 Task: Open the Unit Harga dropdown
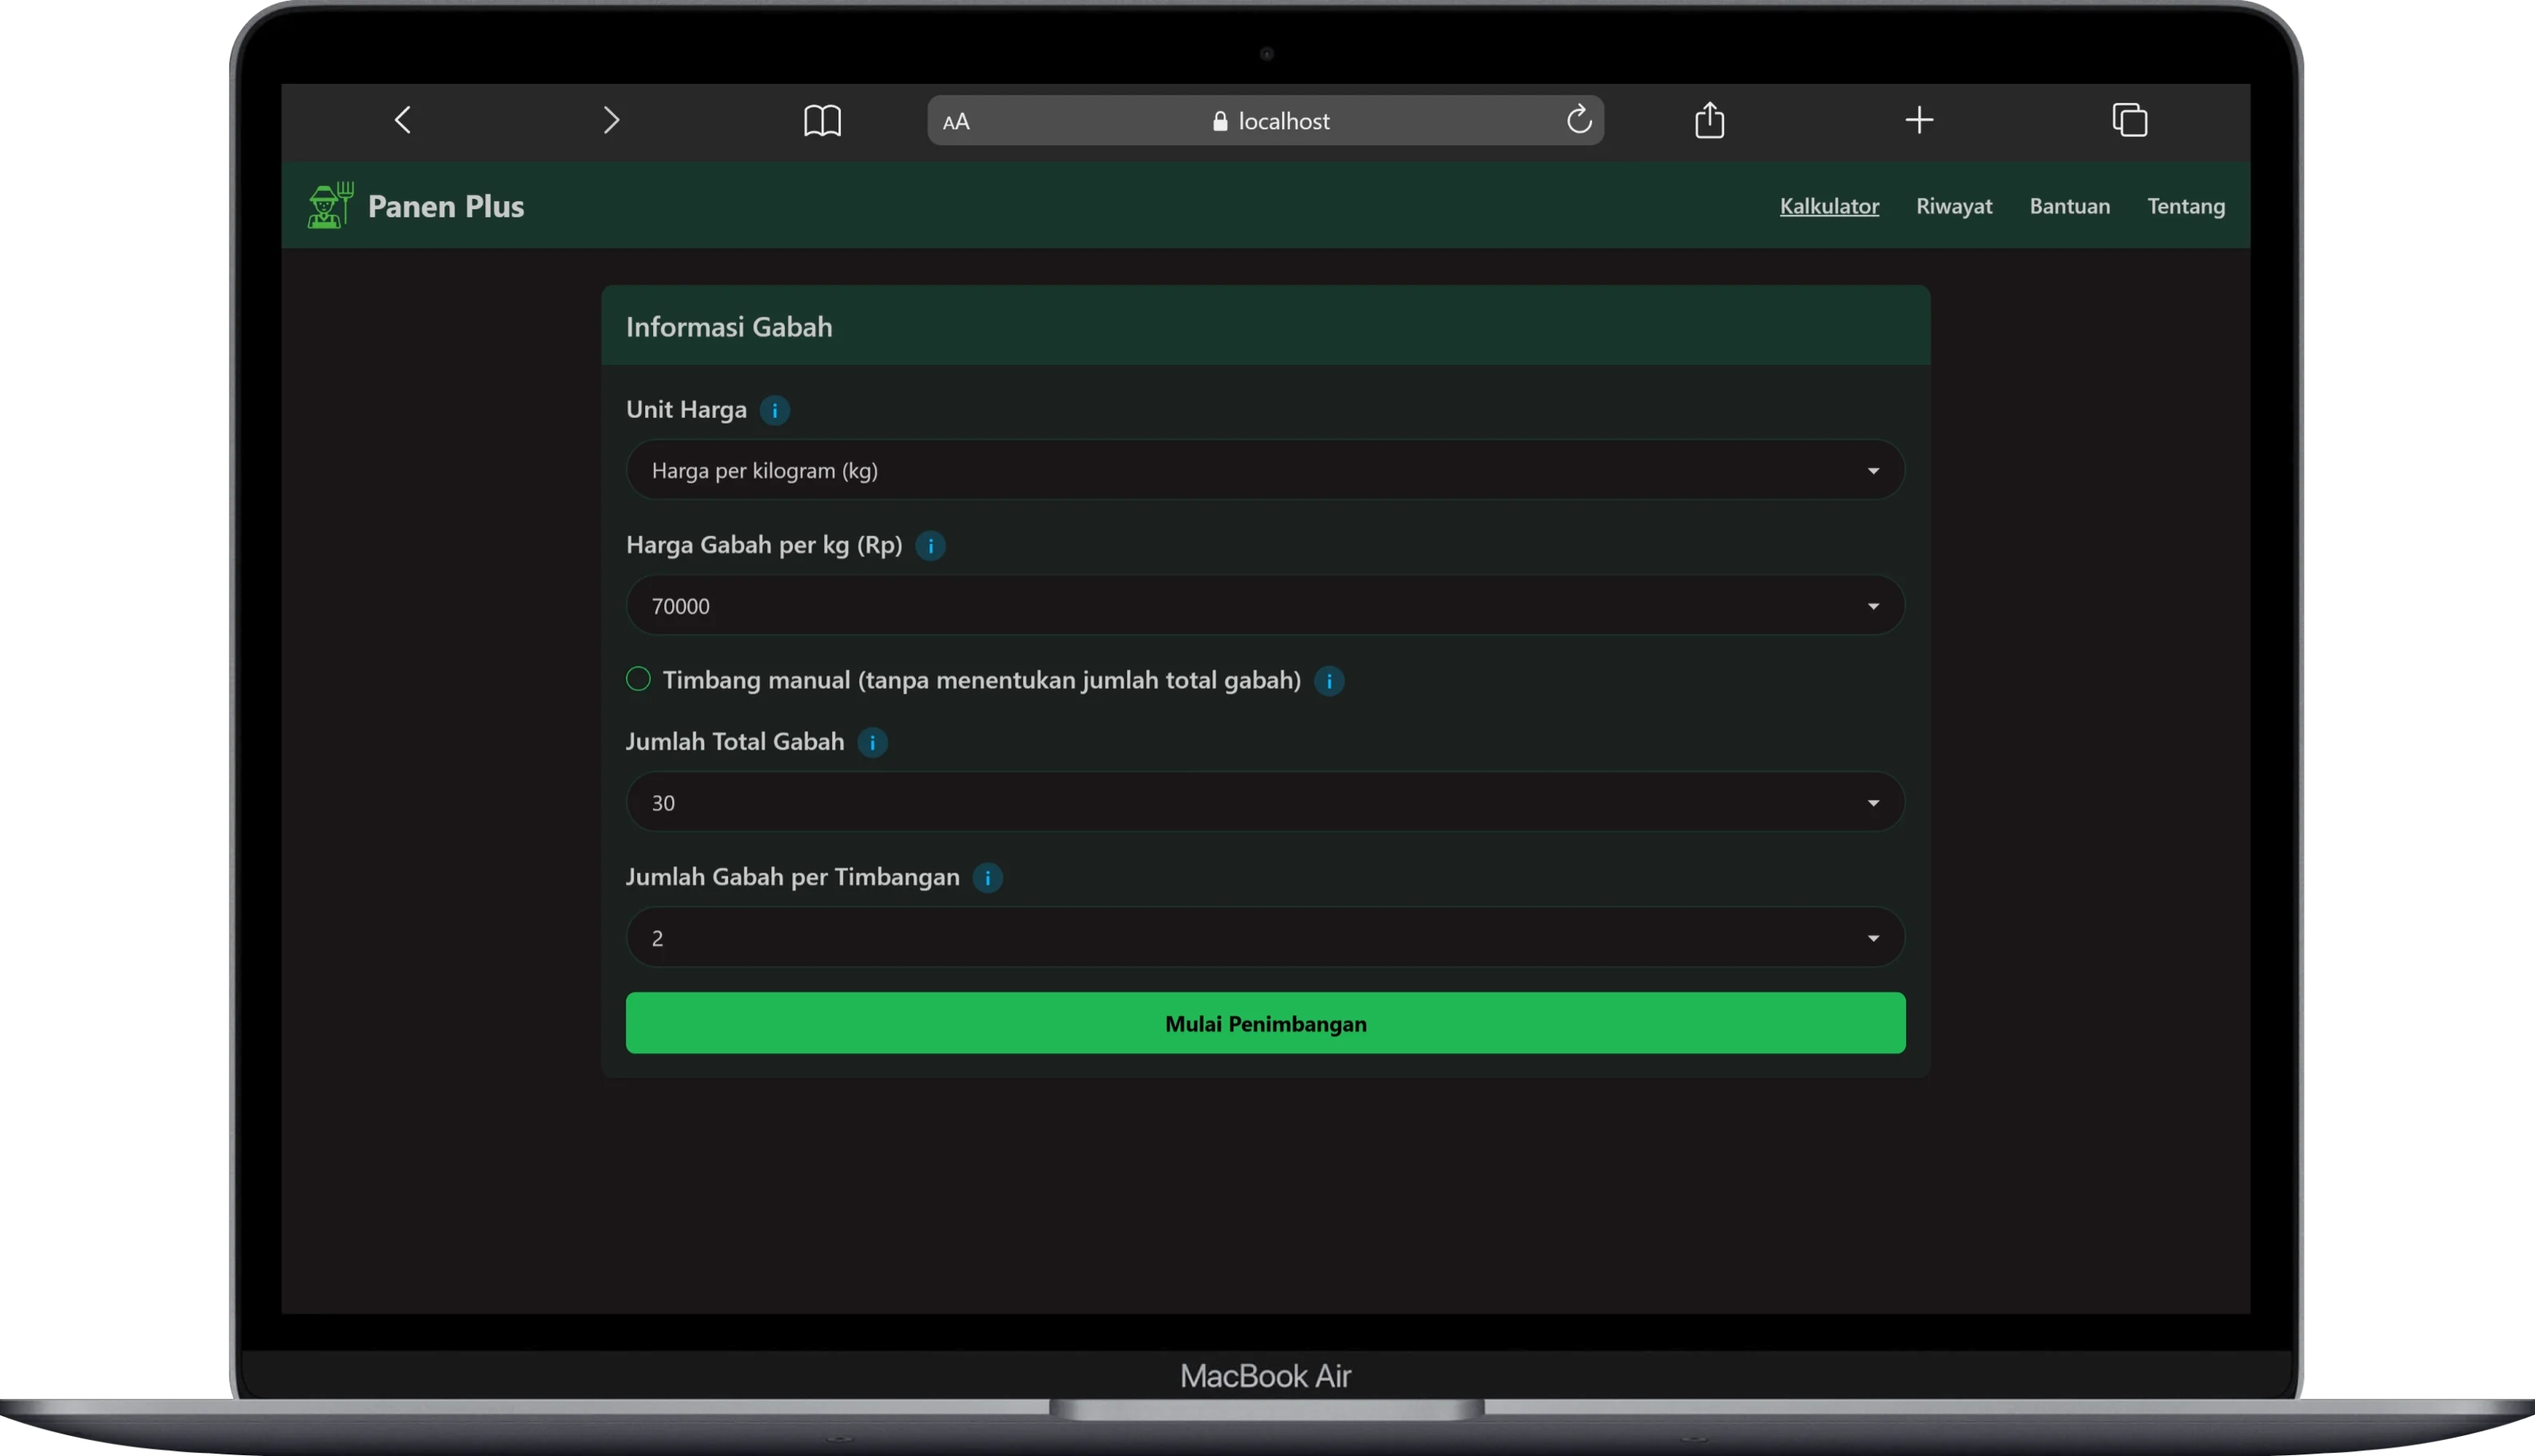click(1264, 469)
